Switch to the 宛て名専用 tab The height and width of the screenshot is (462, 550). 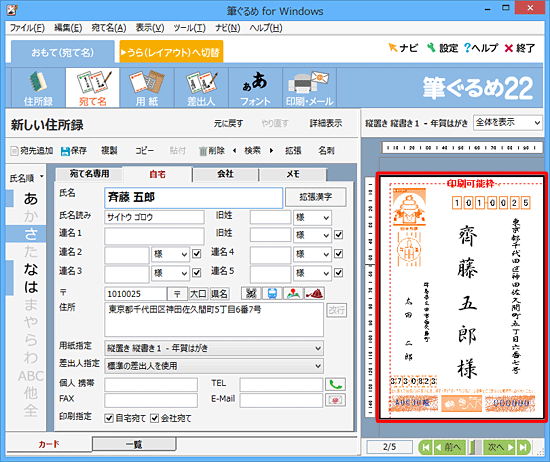point(89,174)
